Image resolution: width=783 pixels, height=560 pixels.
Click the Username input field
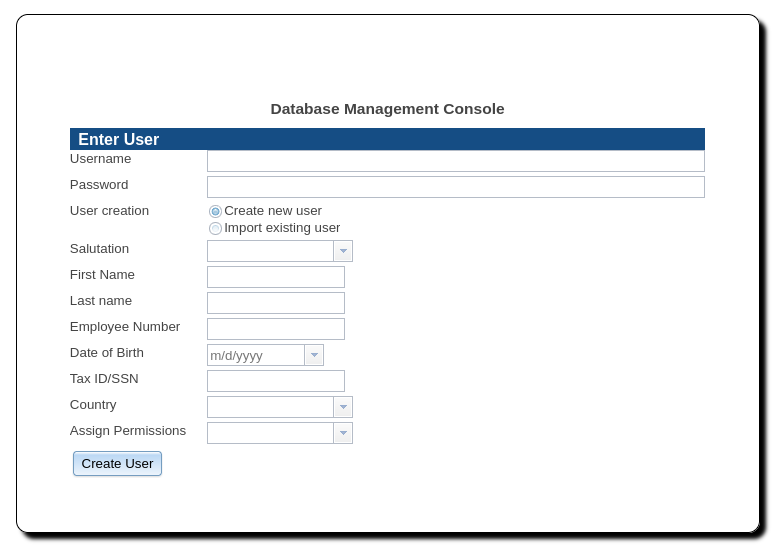click(455, 161)
